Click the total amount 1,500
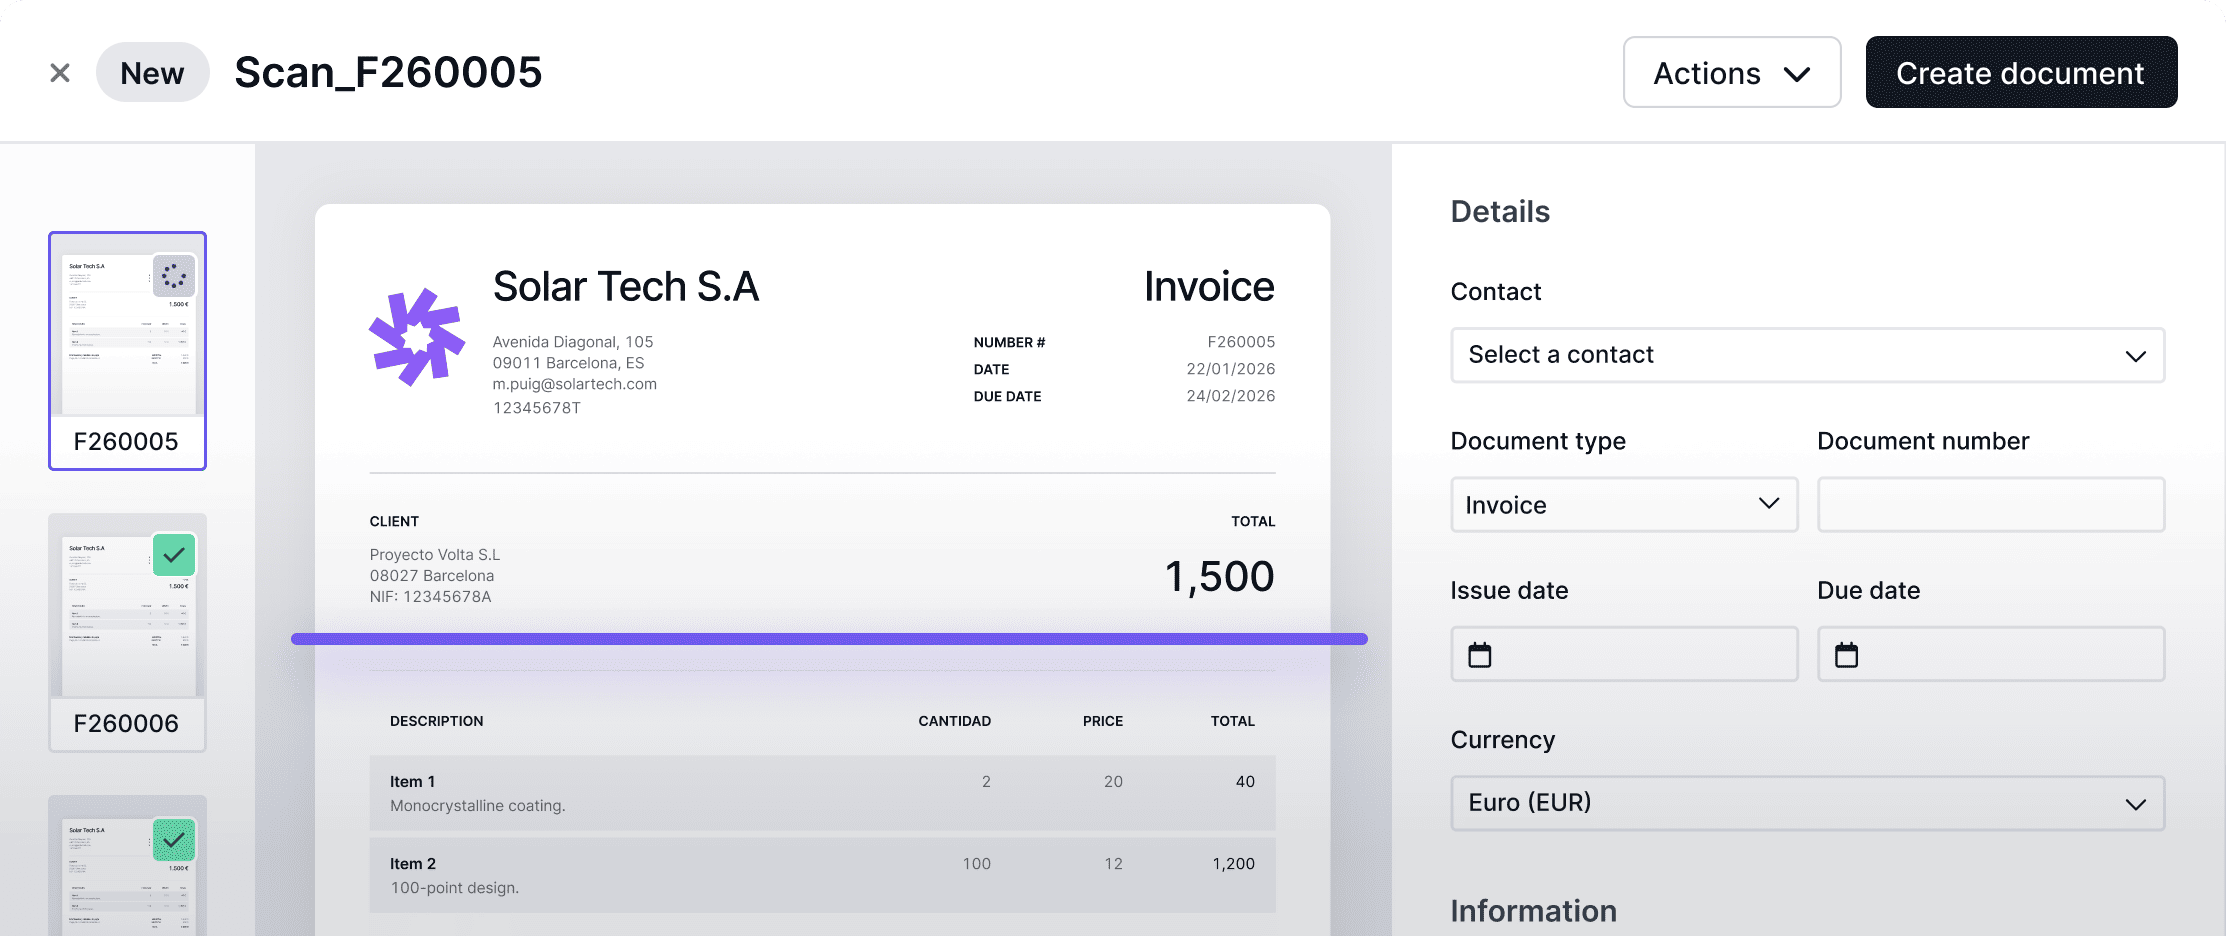 pyautogui.click(x=1220, y=577)
